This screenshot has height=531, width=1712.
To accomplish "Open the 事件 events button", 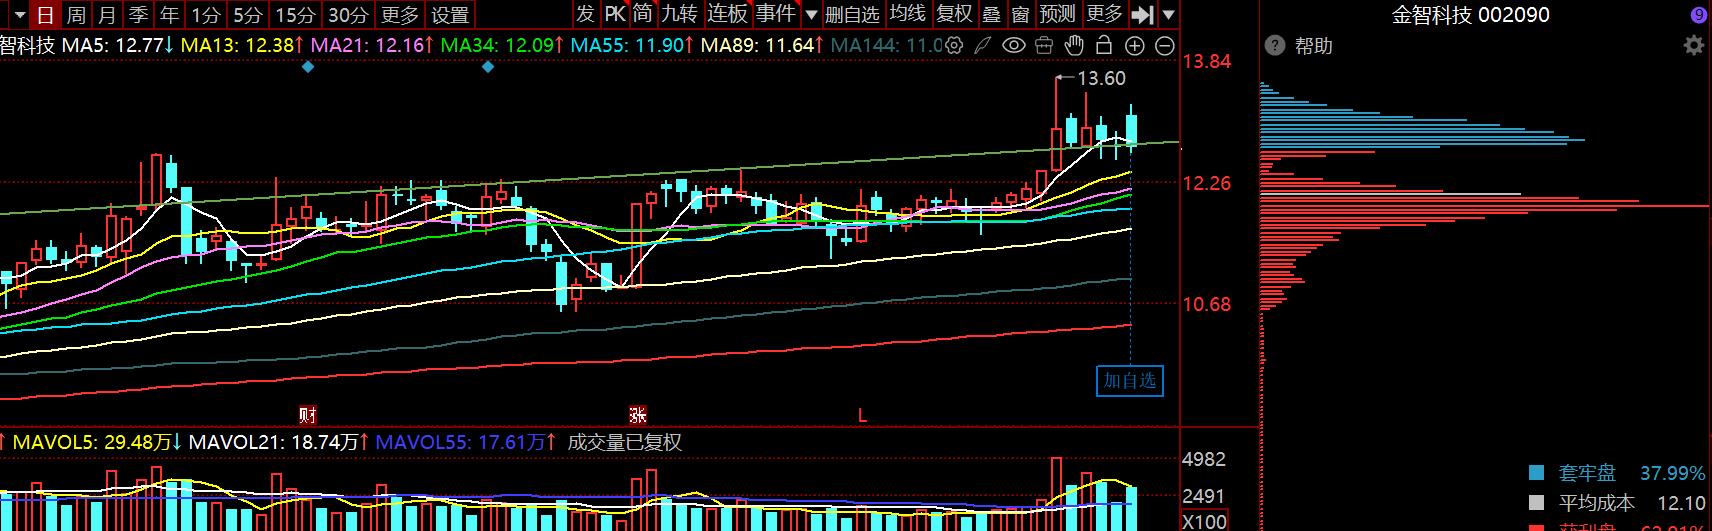I will [x=775, y=14].
